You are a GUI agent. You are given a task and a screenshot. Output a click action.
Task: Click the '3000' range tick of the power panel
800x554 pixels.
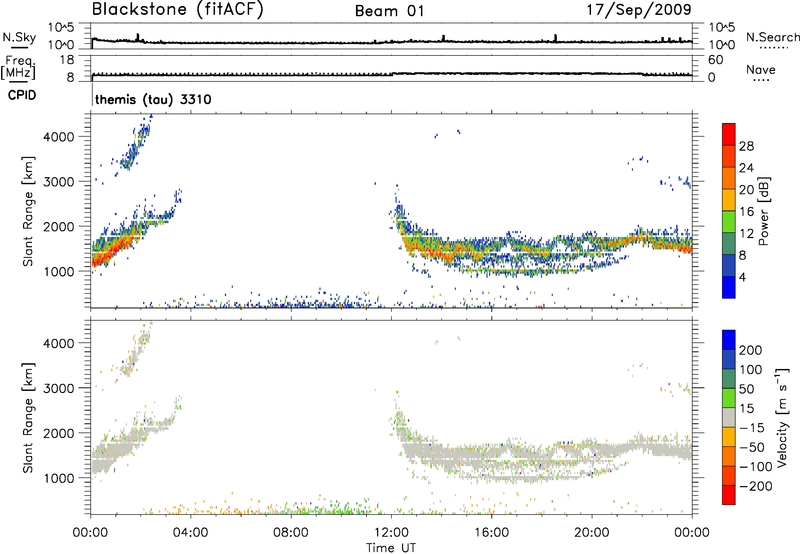click(x=58, y=182)
